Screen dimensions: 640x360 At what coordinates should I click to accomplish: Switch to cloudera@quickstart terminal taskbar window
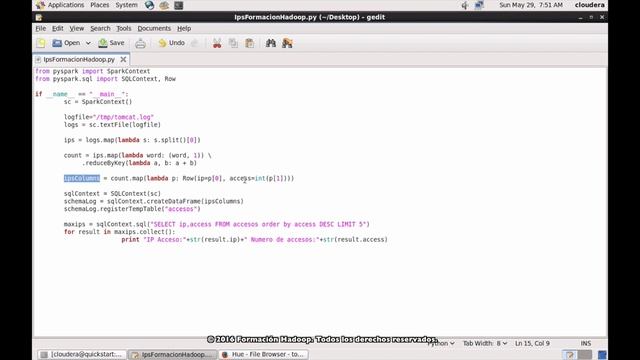pos(82,354)
